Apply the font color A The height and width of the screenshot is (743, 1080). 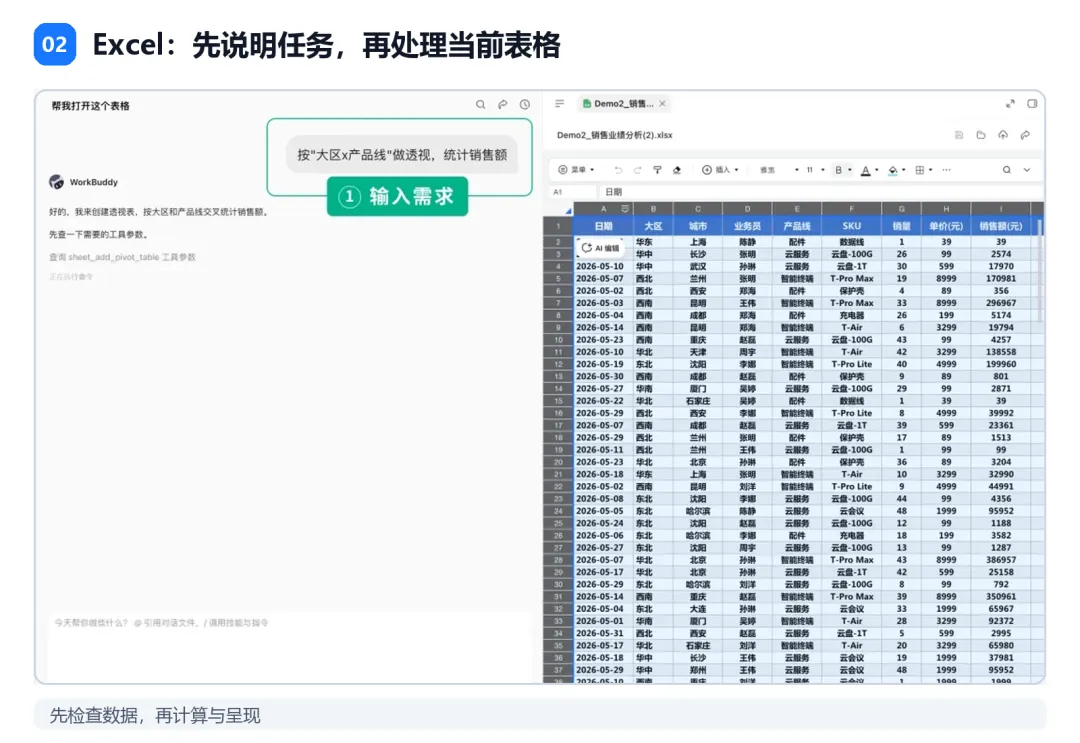pos(866,170)
